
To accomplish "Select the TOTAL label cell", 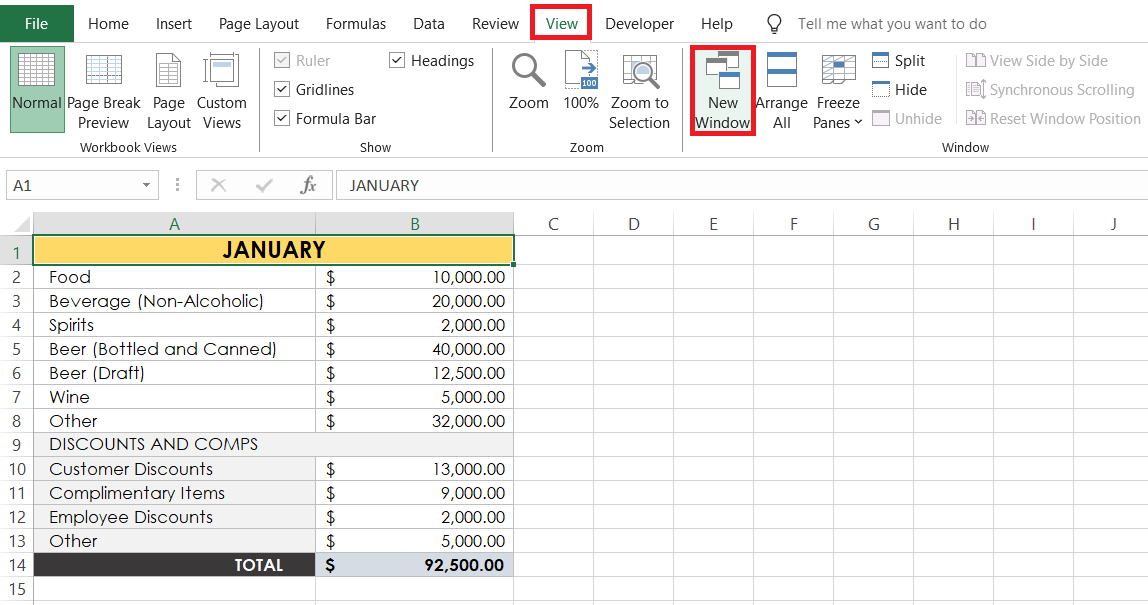I will coord(174,565).
